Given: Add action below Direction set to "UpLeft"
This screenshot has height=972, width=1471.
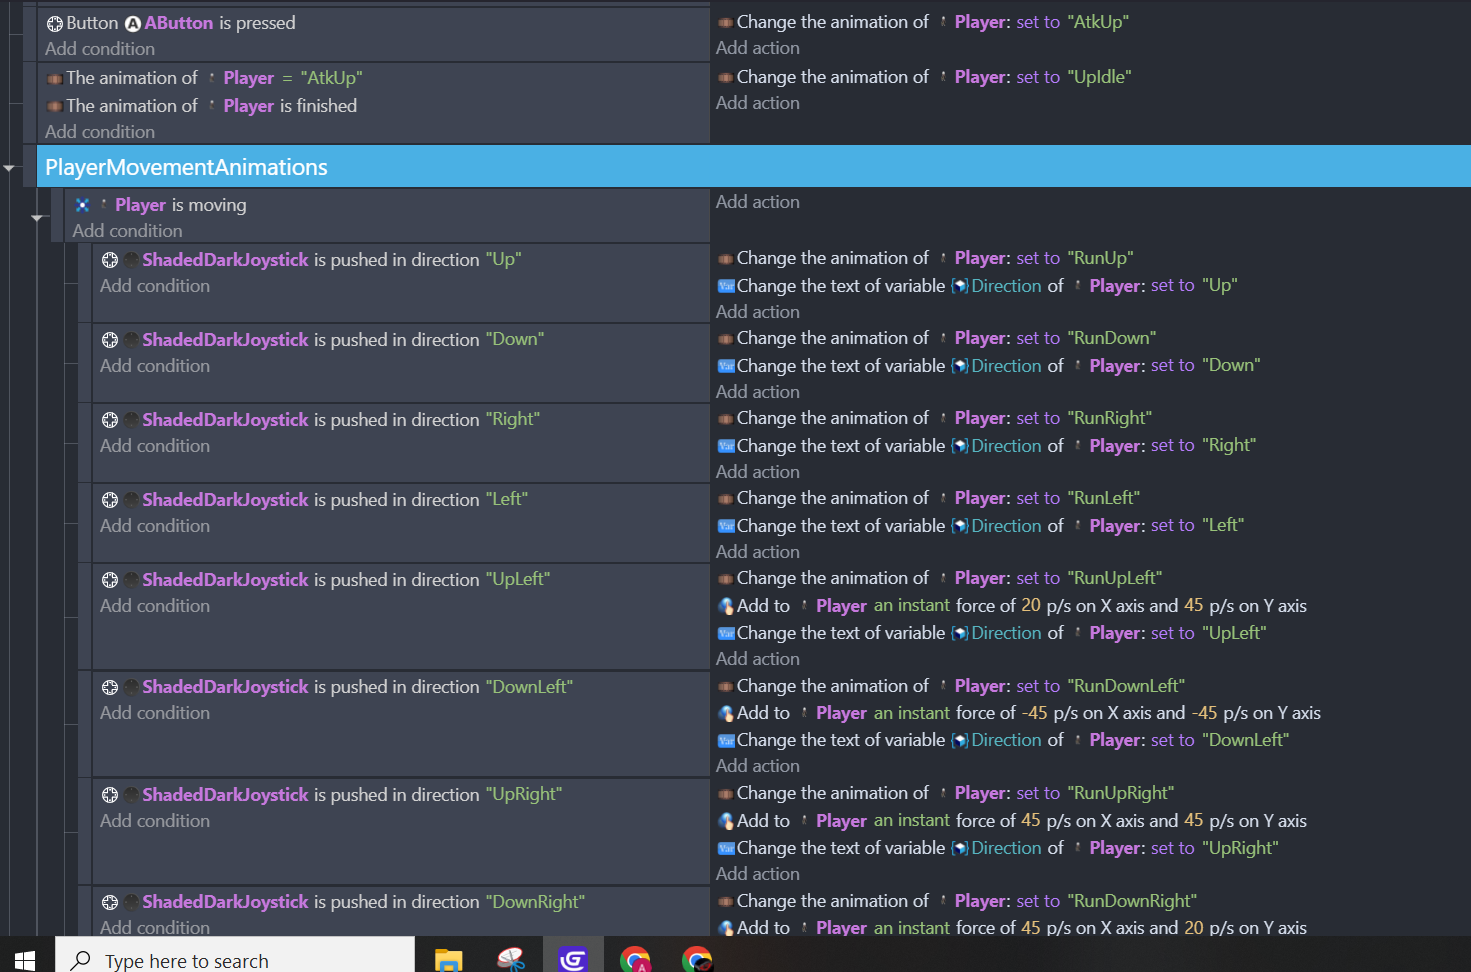Looking at the screenshot, I should pyautogui.click(x=758, y=659).
